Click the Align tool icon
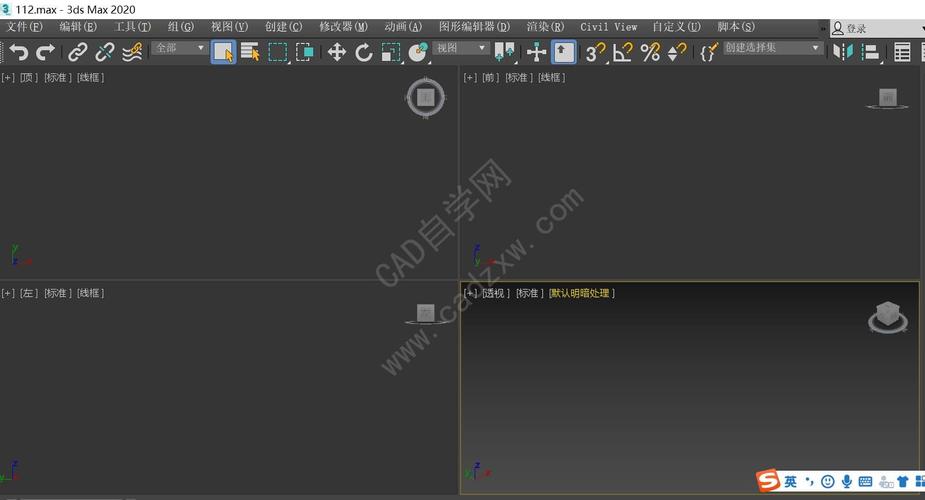Screen dimensions: 925x500 pyautogui.click(x=870, y=52)
